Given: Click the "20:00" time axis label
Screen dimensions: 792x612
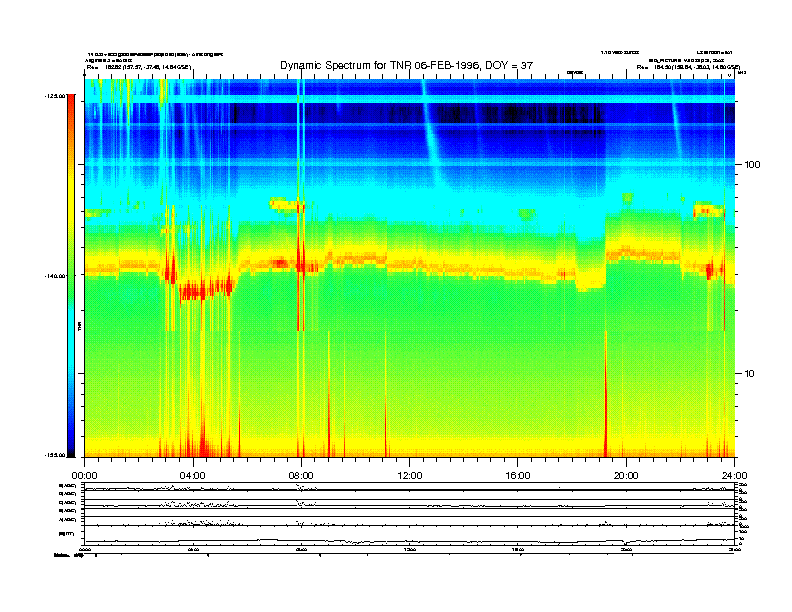Looking at the screenshot, I should [x=626, y=476].
